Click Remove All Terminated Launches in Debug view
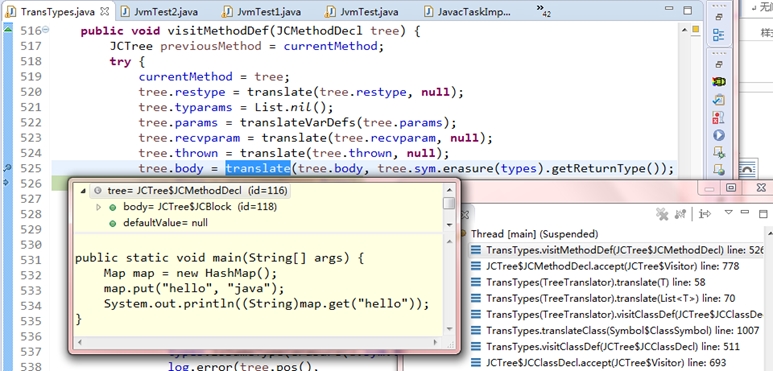 [x=662, y=214]
